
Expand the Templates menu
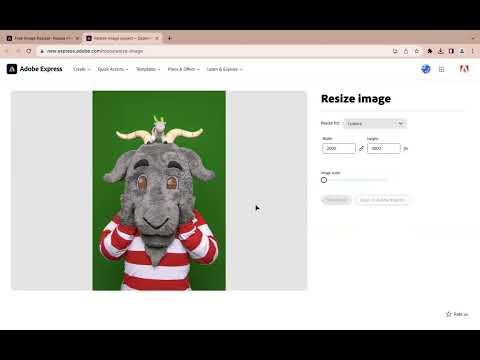coord(148,69)
